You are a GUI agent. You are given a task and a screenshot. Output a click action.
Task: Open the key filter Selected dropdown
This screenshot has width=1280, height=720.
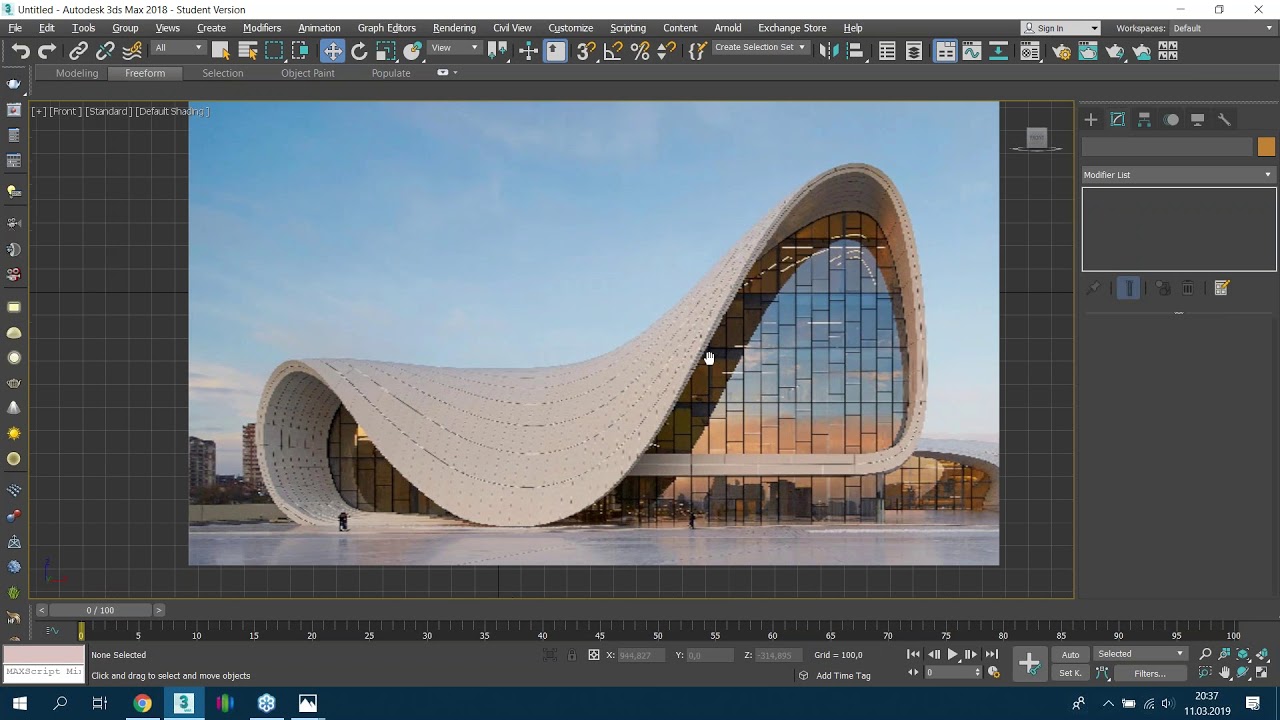pyautogui.click(x=1140, y=654)
